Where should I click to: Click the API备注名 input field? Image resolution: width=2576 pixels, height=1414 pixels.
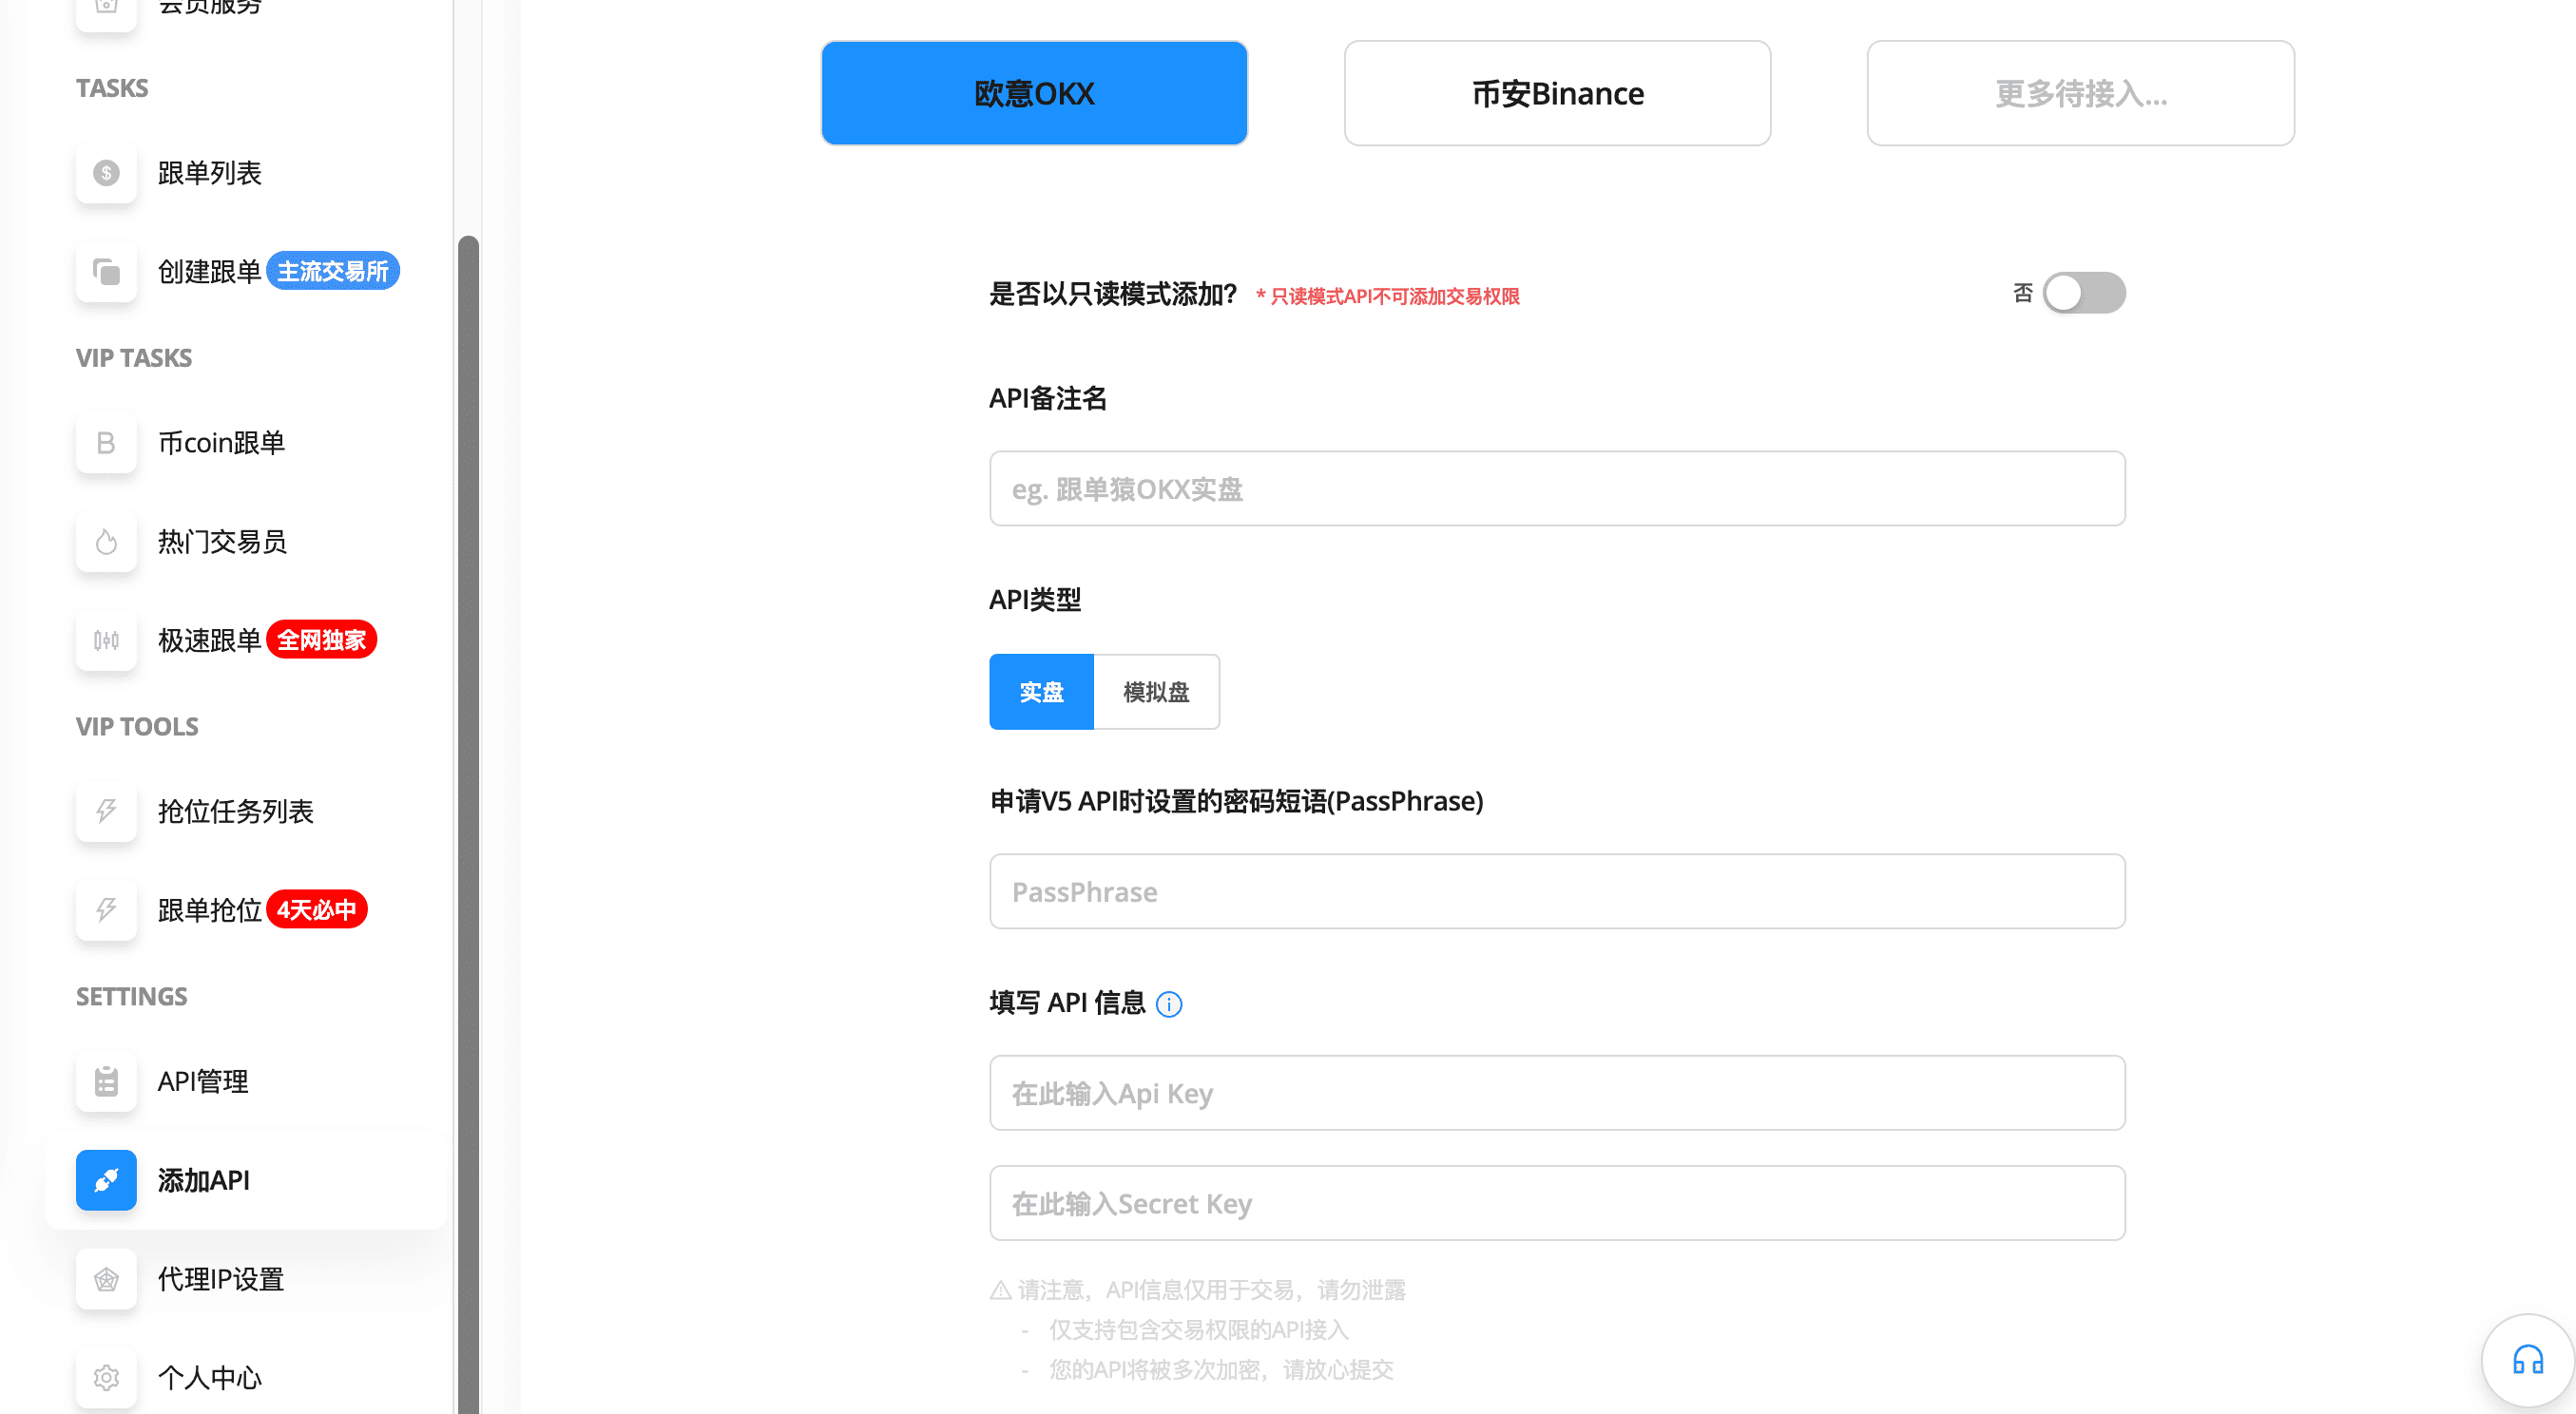click(1557, 489)
